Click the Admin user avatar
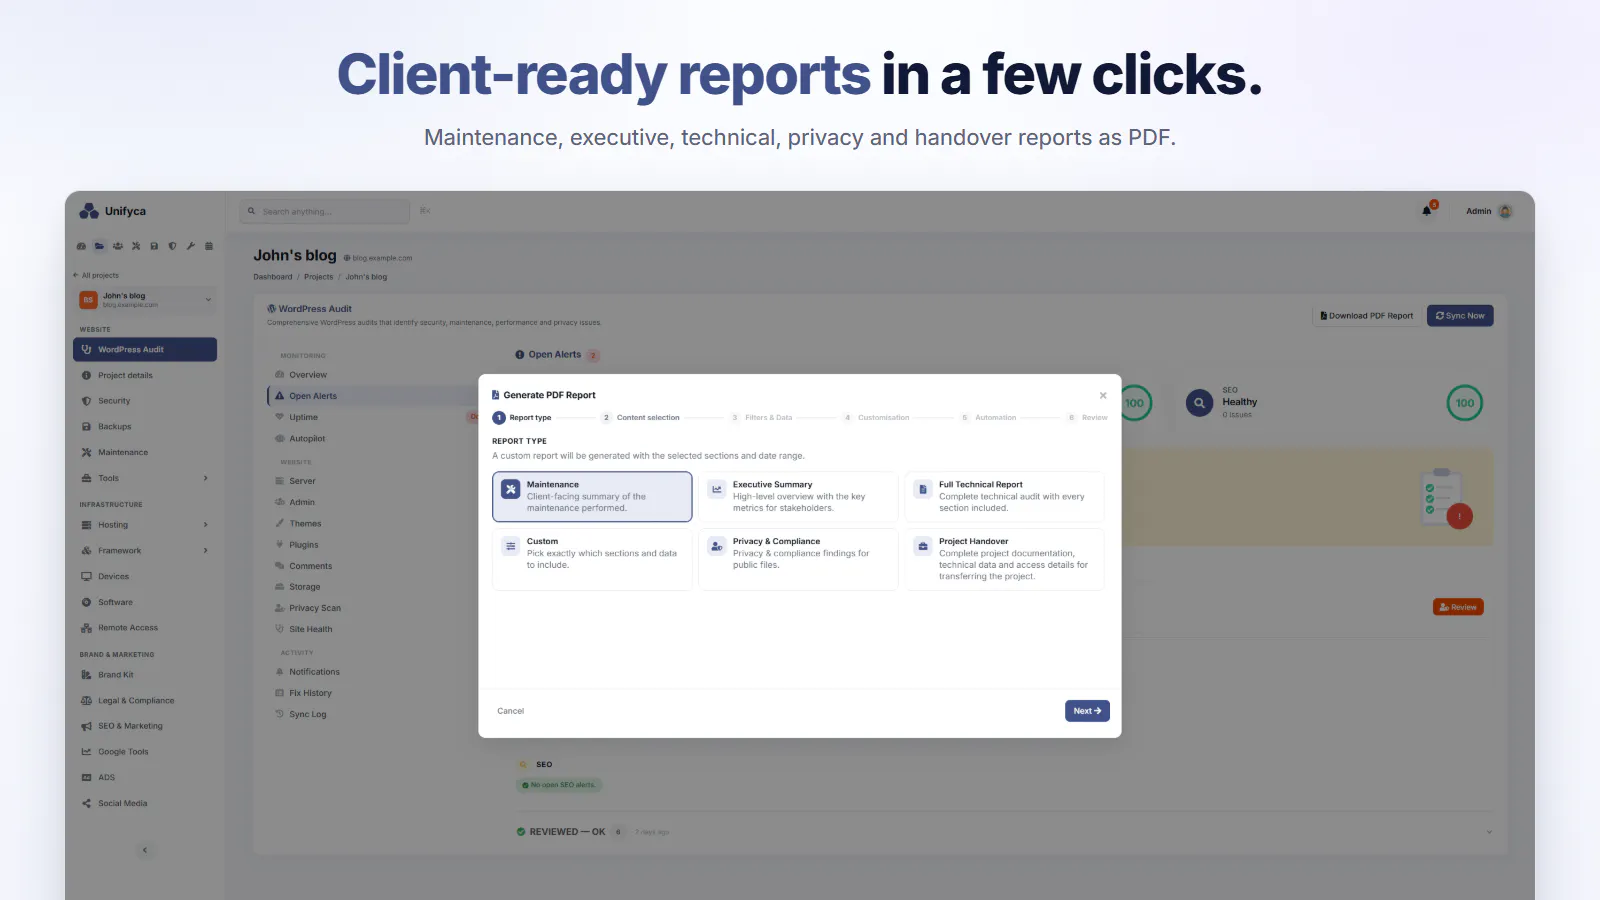This screenshot has height=900, width=1600. (x=1505, y=211)
